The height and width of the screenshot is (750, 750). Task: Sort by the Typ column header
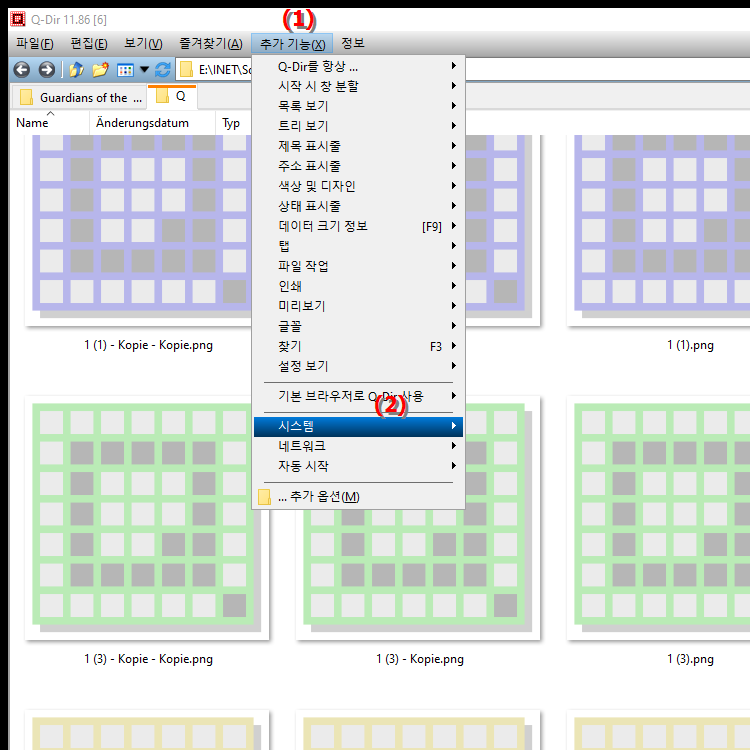pyautogui.click(x=233, y=123)
